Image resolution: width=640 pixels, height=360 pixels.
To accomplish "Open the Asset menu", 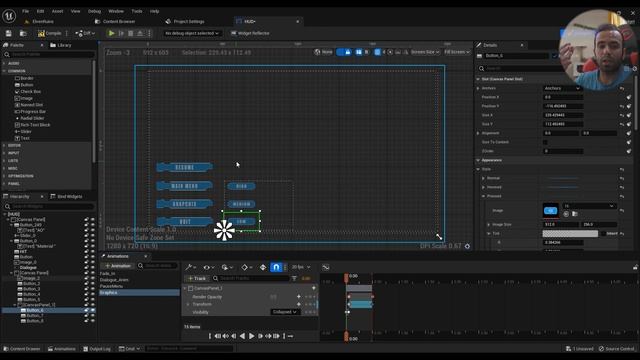I will [57, 11].
